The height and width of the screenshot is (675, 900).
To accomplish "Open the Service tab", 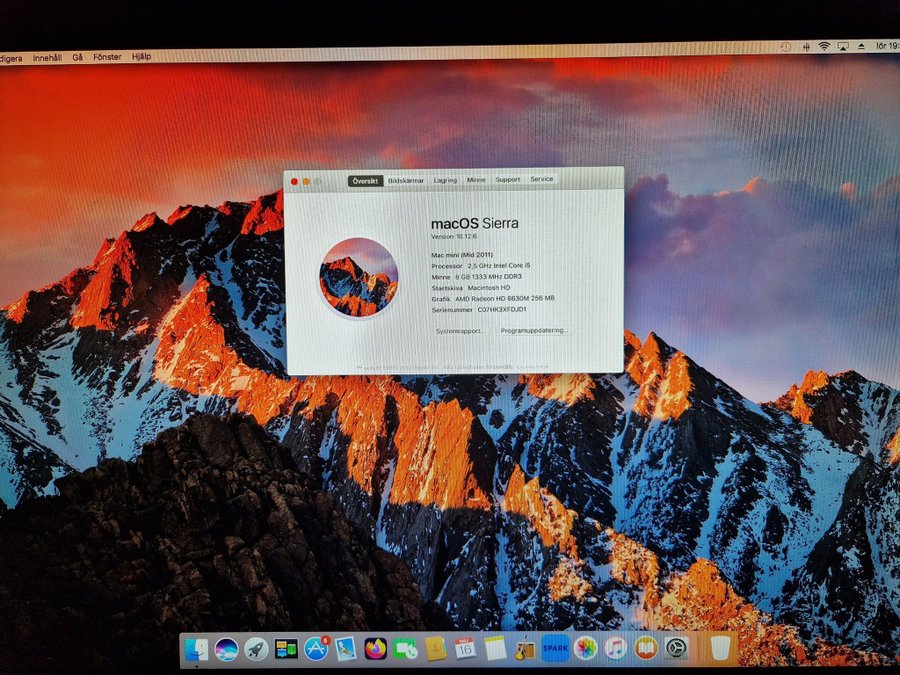I will point(541,179).
